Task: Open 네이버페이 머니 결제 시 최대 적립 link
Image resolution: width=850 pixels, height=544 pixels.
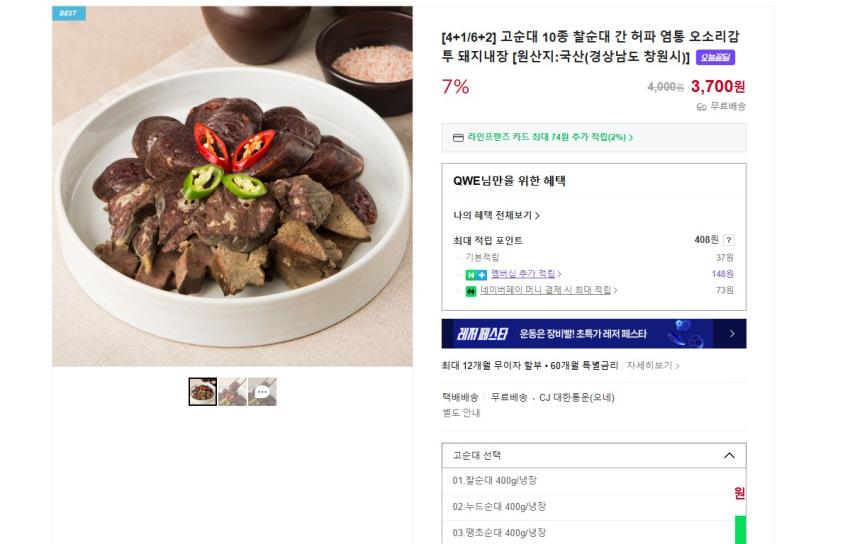Action: coord(548,290)
